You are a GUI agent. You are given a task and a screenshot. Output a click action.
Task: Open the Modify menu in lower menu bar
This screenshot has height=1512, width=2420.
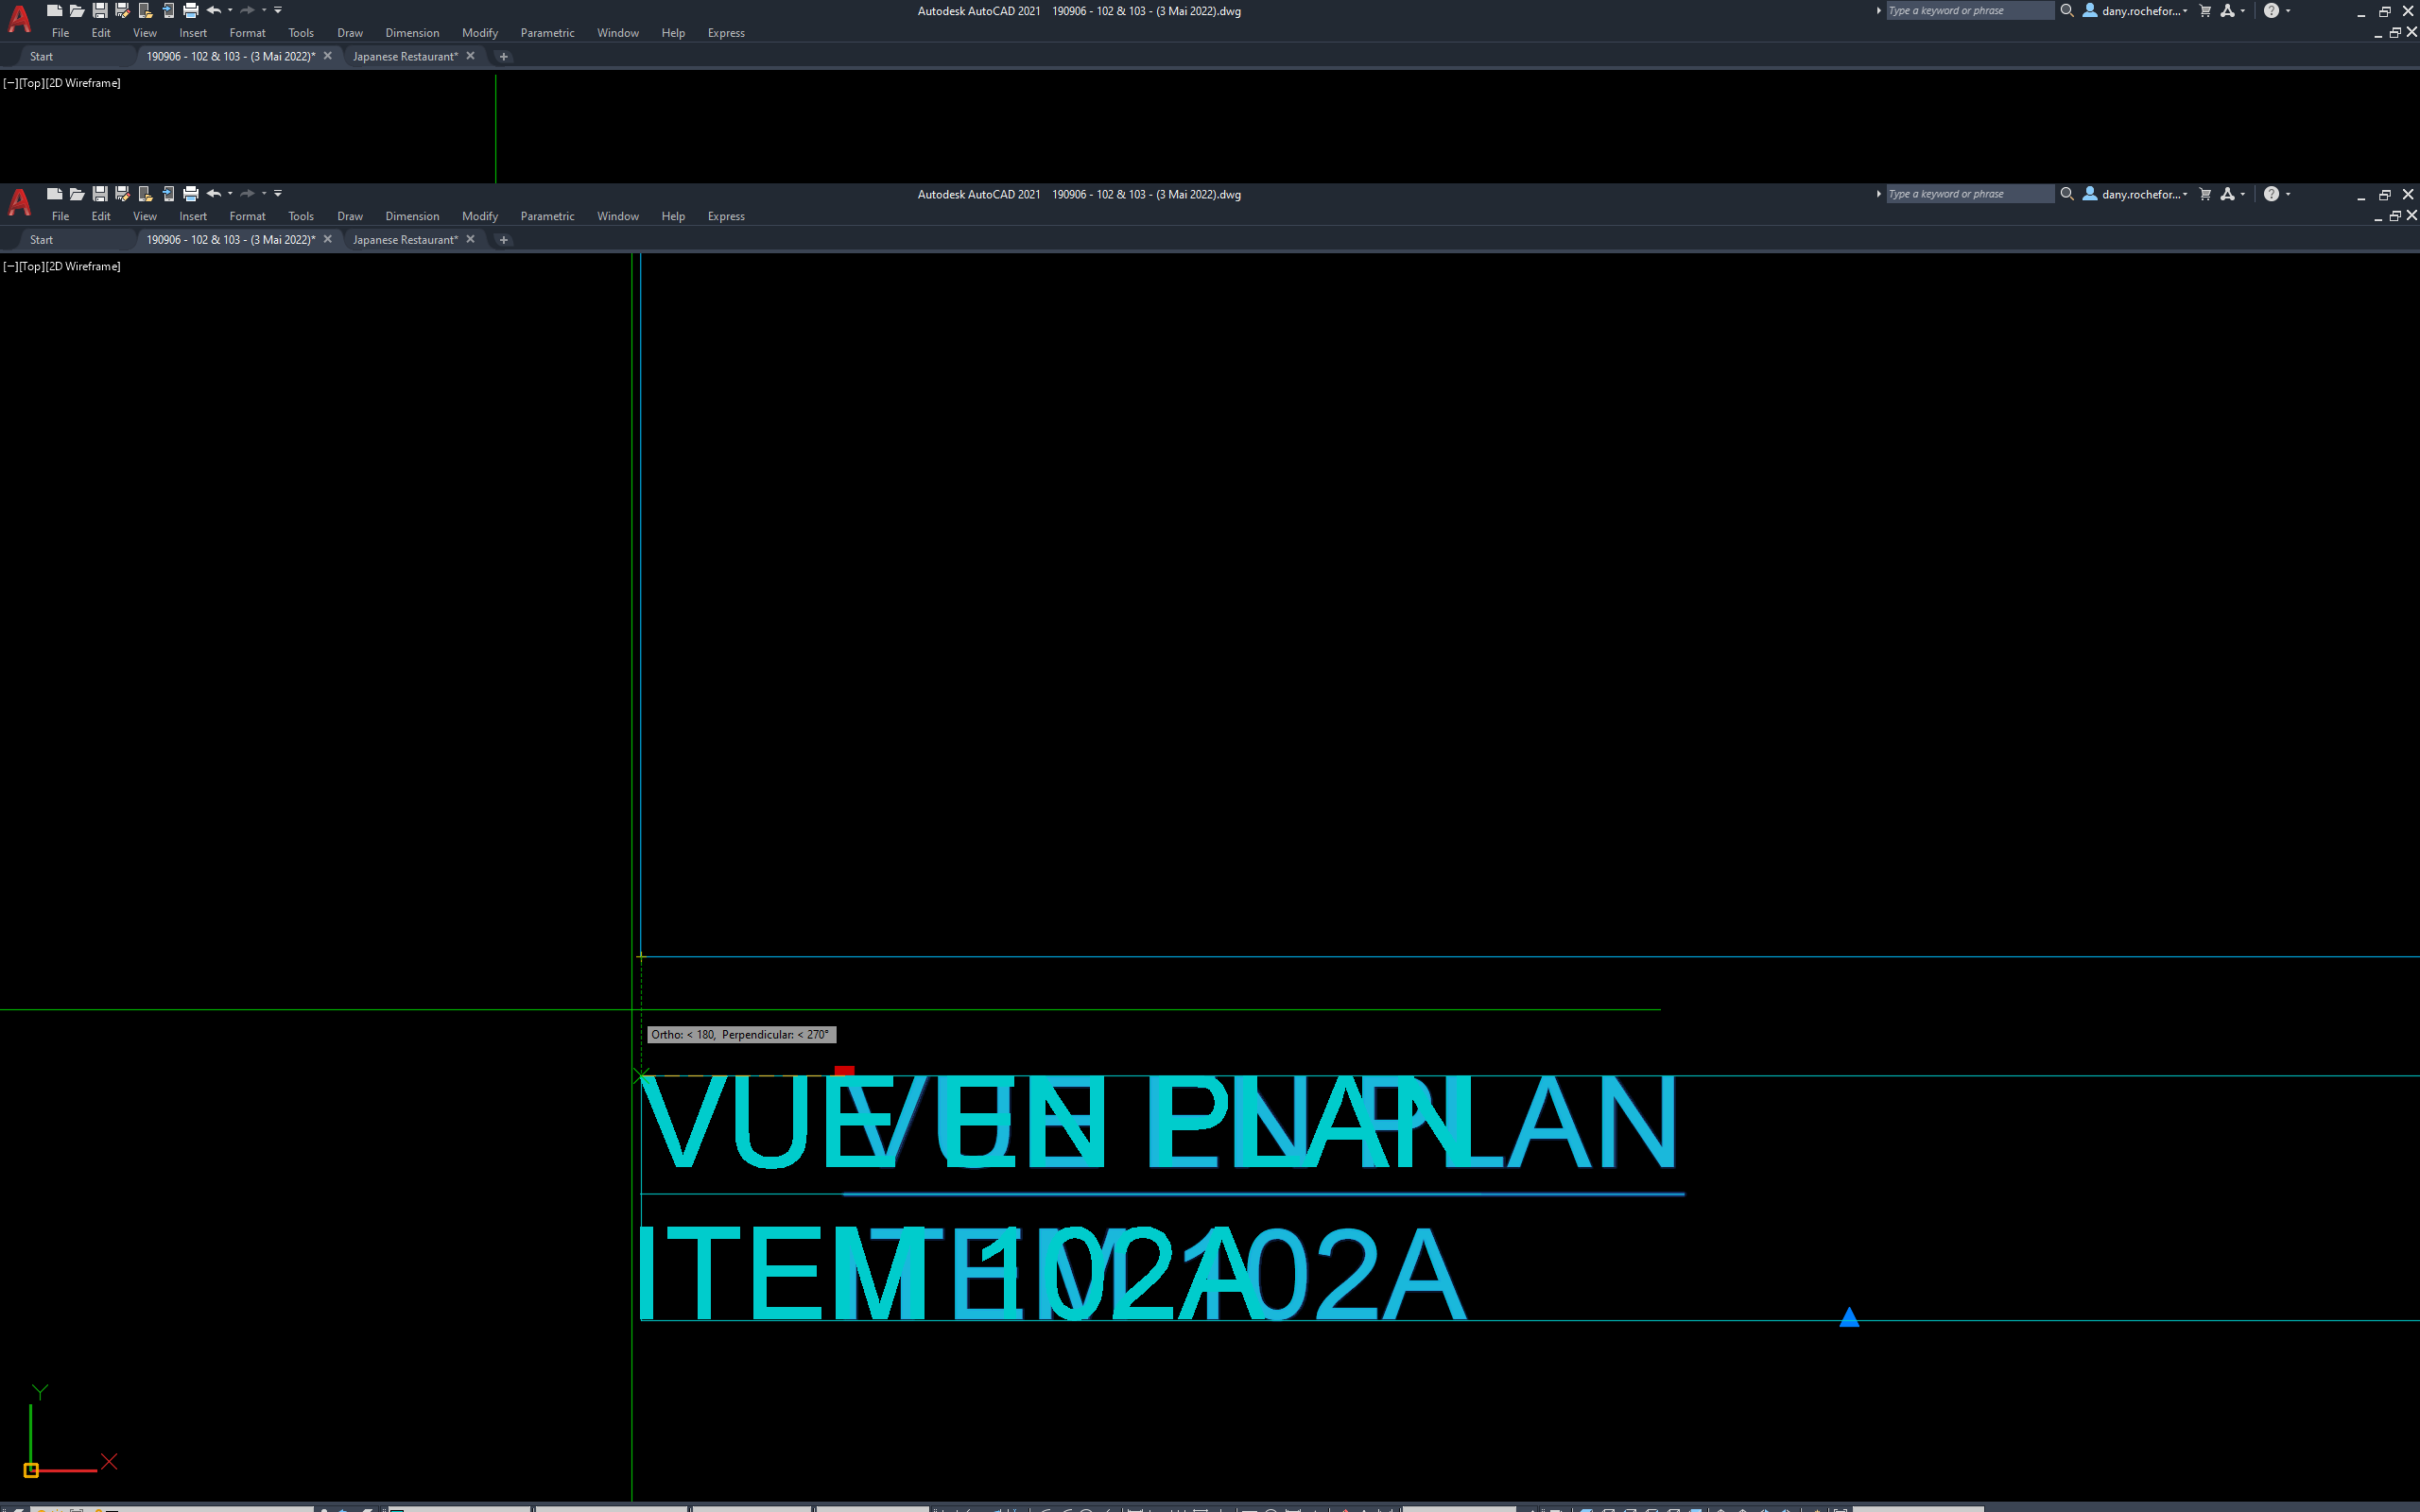click(x=479, y=216)
